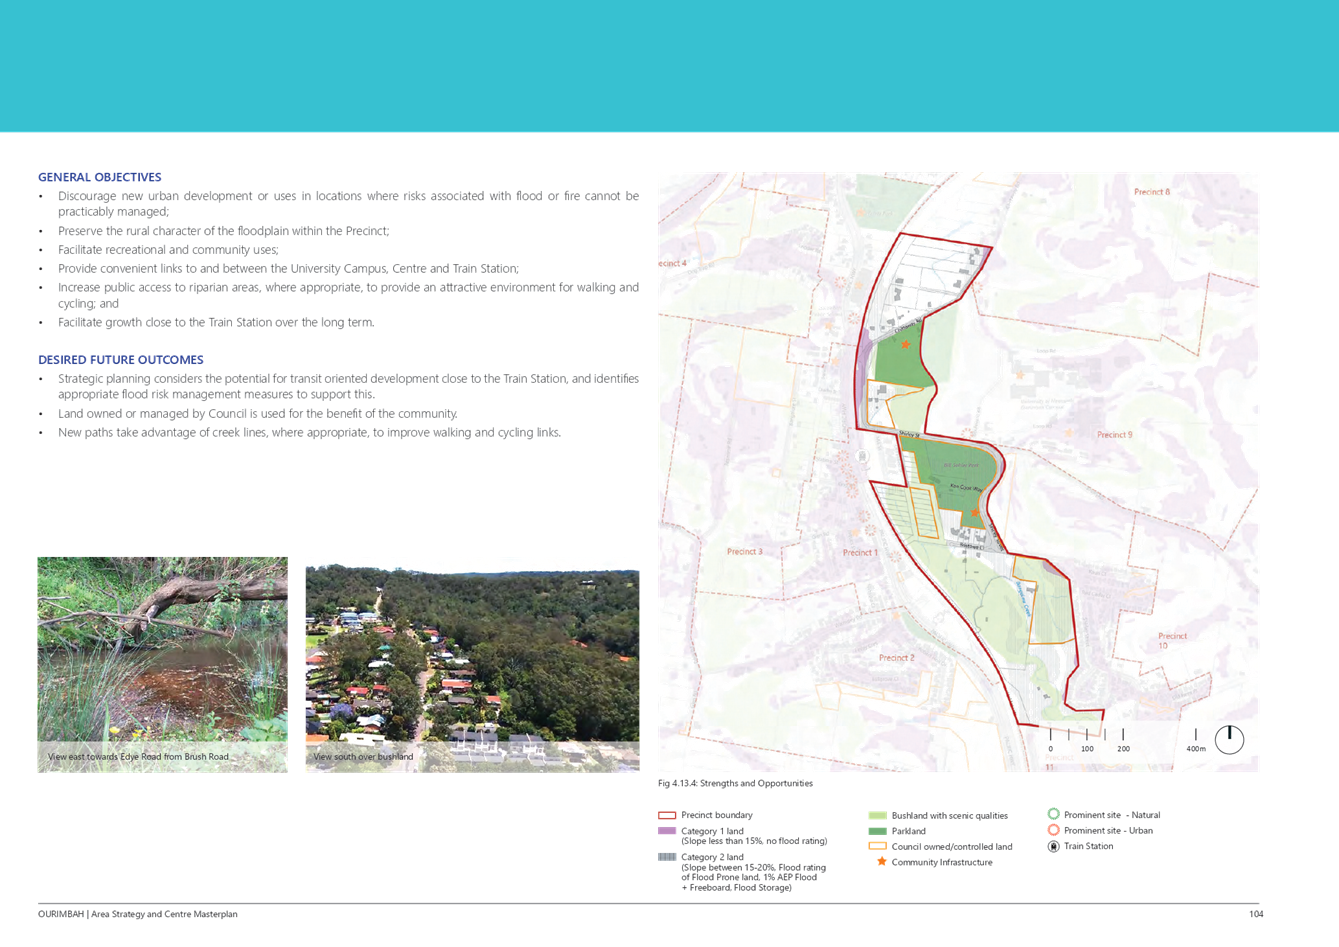Click the Precinct 3 label on map
The image size is (1339, 947).
click(x=744, y=552)
